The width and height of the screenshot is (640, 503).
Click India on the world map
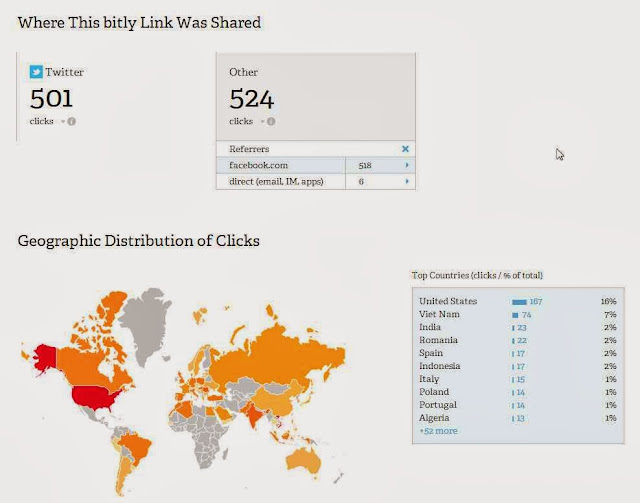tap(253, 414)
